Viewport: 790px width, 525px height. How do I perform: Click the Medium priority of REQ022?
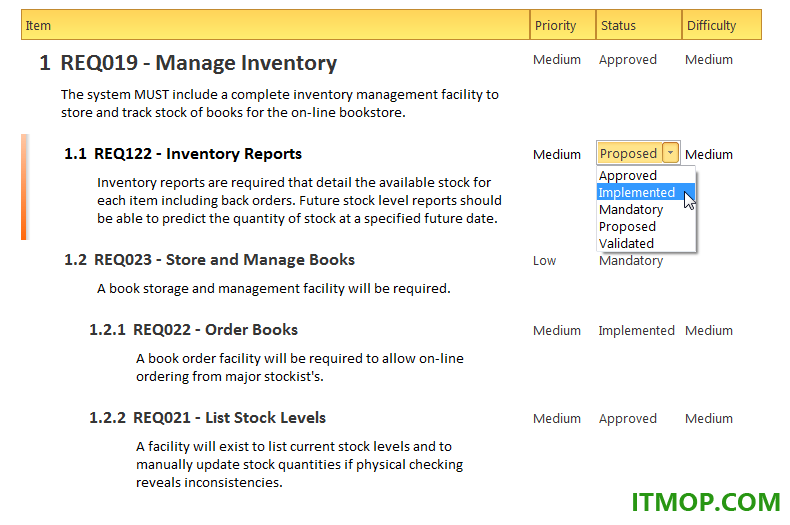[x=557, y=331]
